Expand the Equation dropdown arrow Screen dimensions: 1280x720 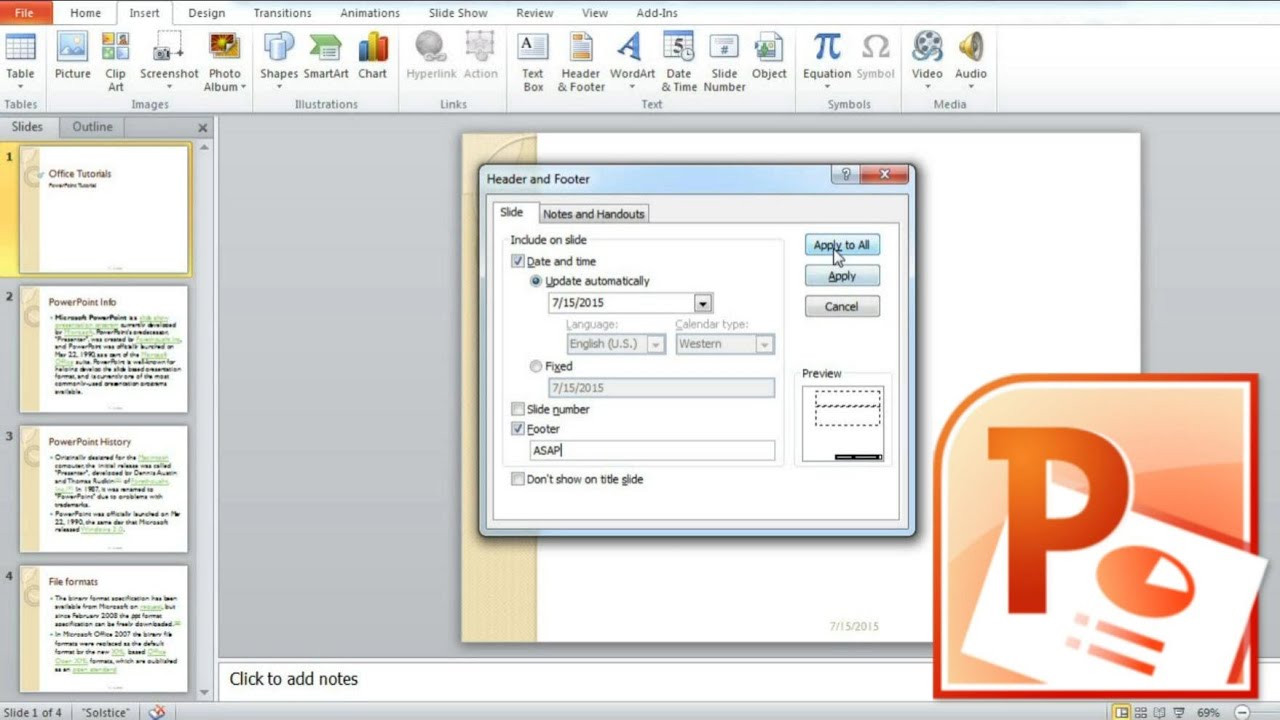(827, 88)
